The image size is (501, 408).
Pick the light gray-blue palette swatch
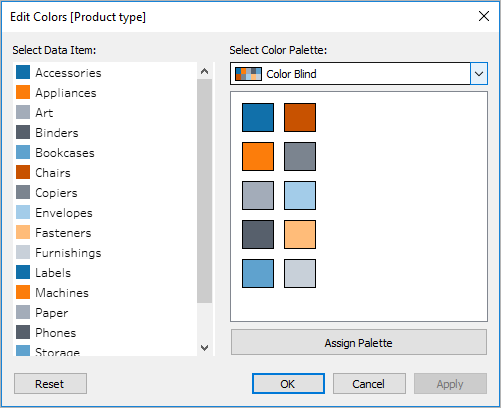(x=258, y=195)
